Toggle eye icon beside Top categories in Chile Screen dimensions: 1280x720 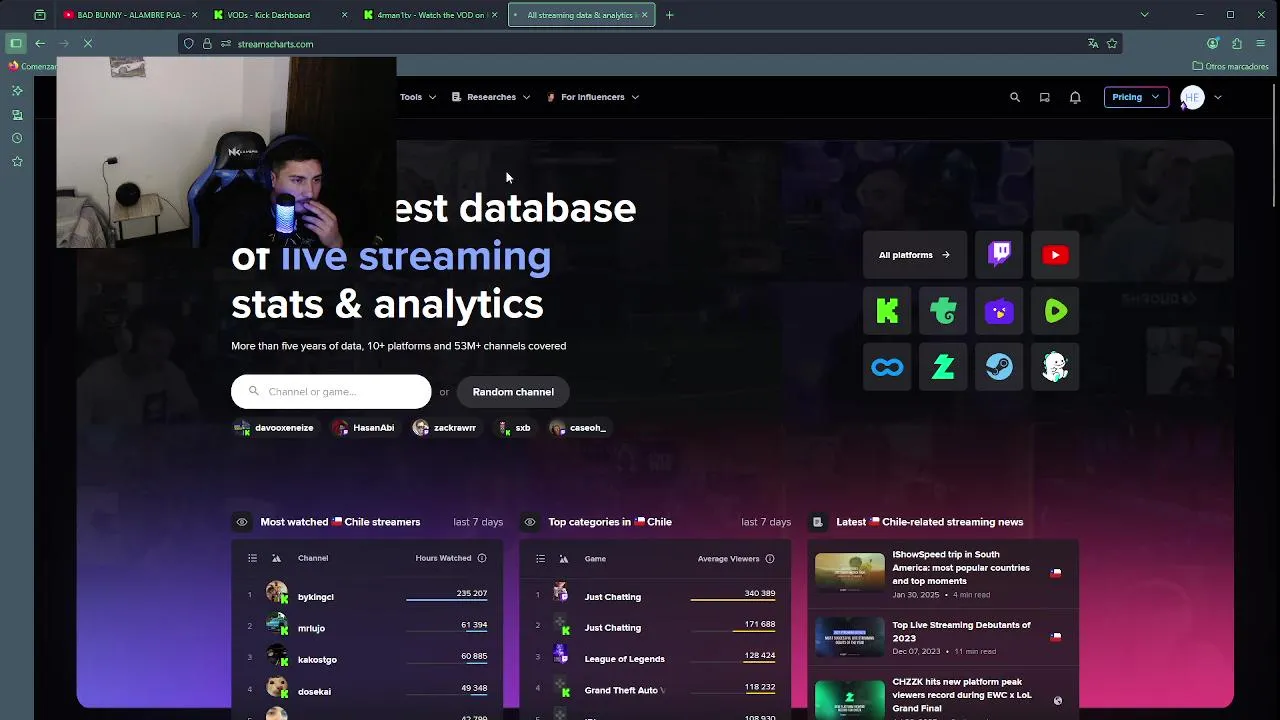(530, 522)
